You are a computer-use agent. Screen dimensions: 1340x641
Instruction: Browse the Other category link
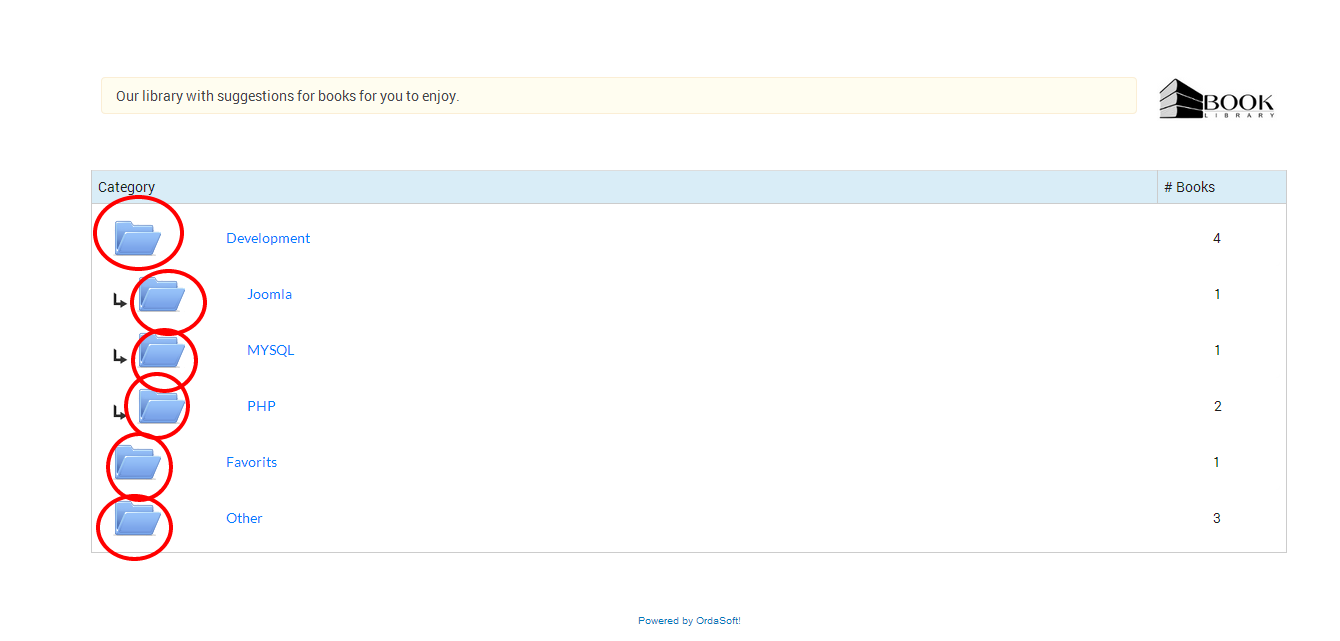coord(244,518)
